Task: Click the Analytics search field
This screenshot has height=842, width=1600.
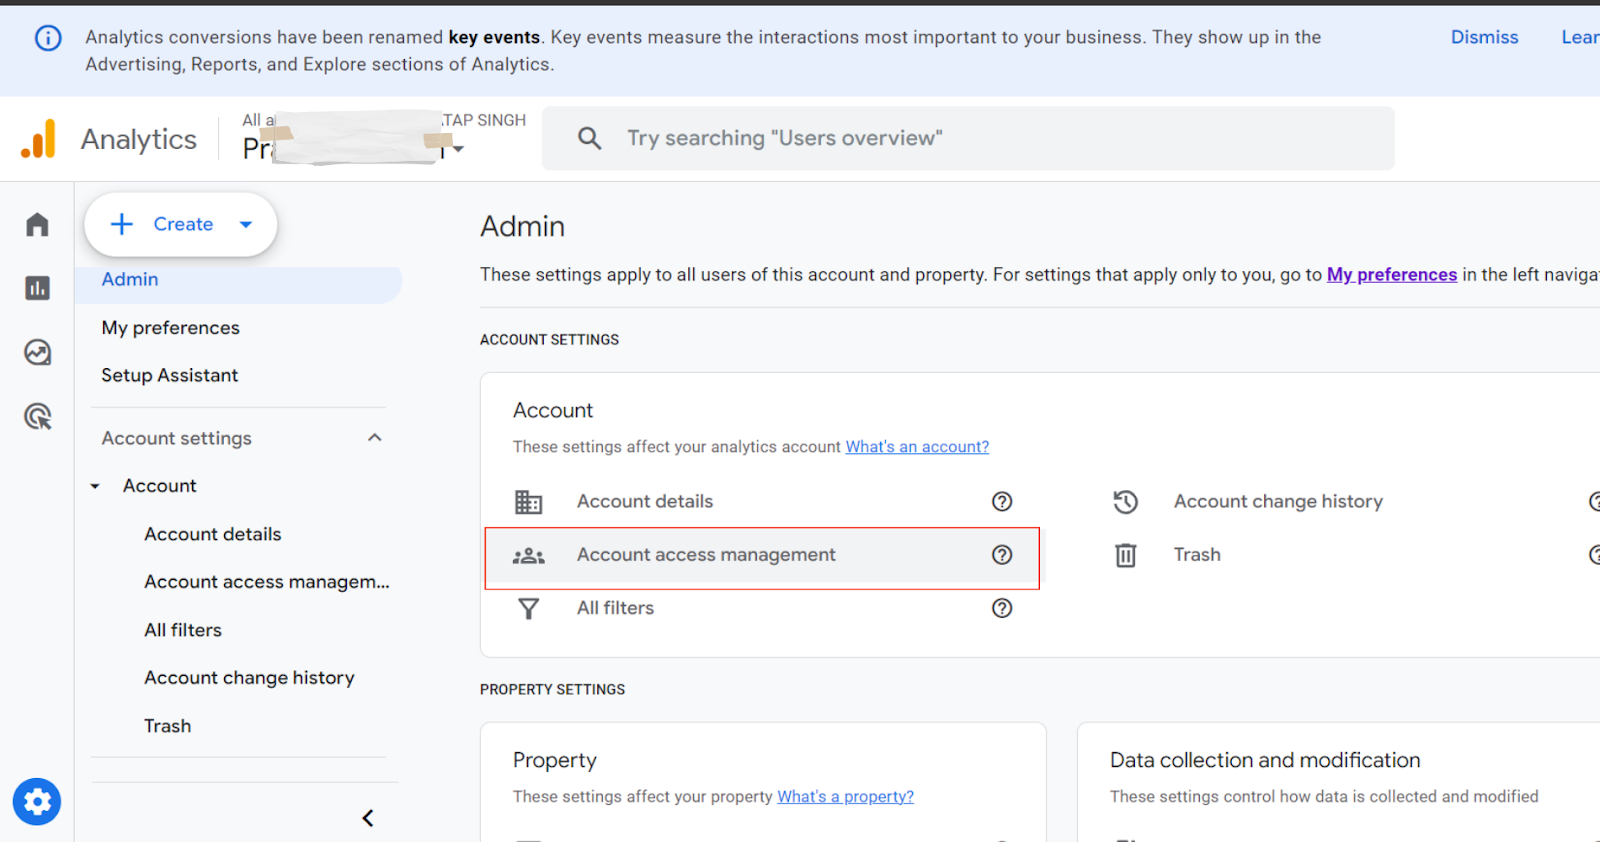Action: (968, 138)
